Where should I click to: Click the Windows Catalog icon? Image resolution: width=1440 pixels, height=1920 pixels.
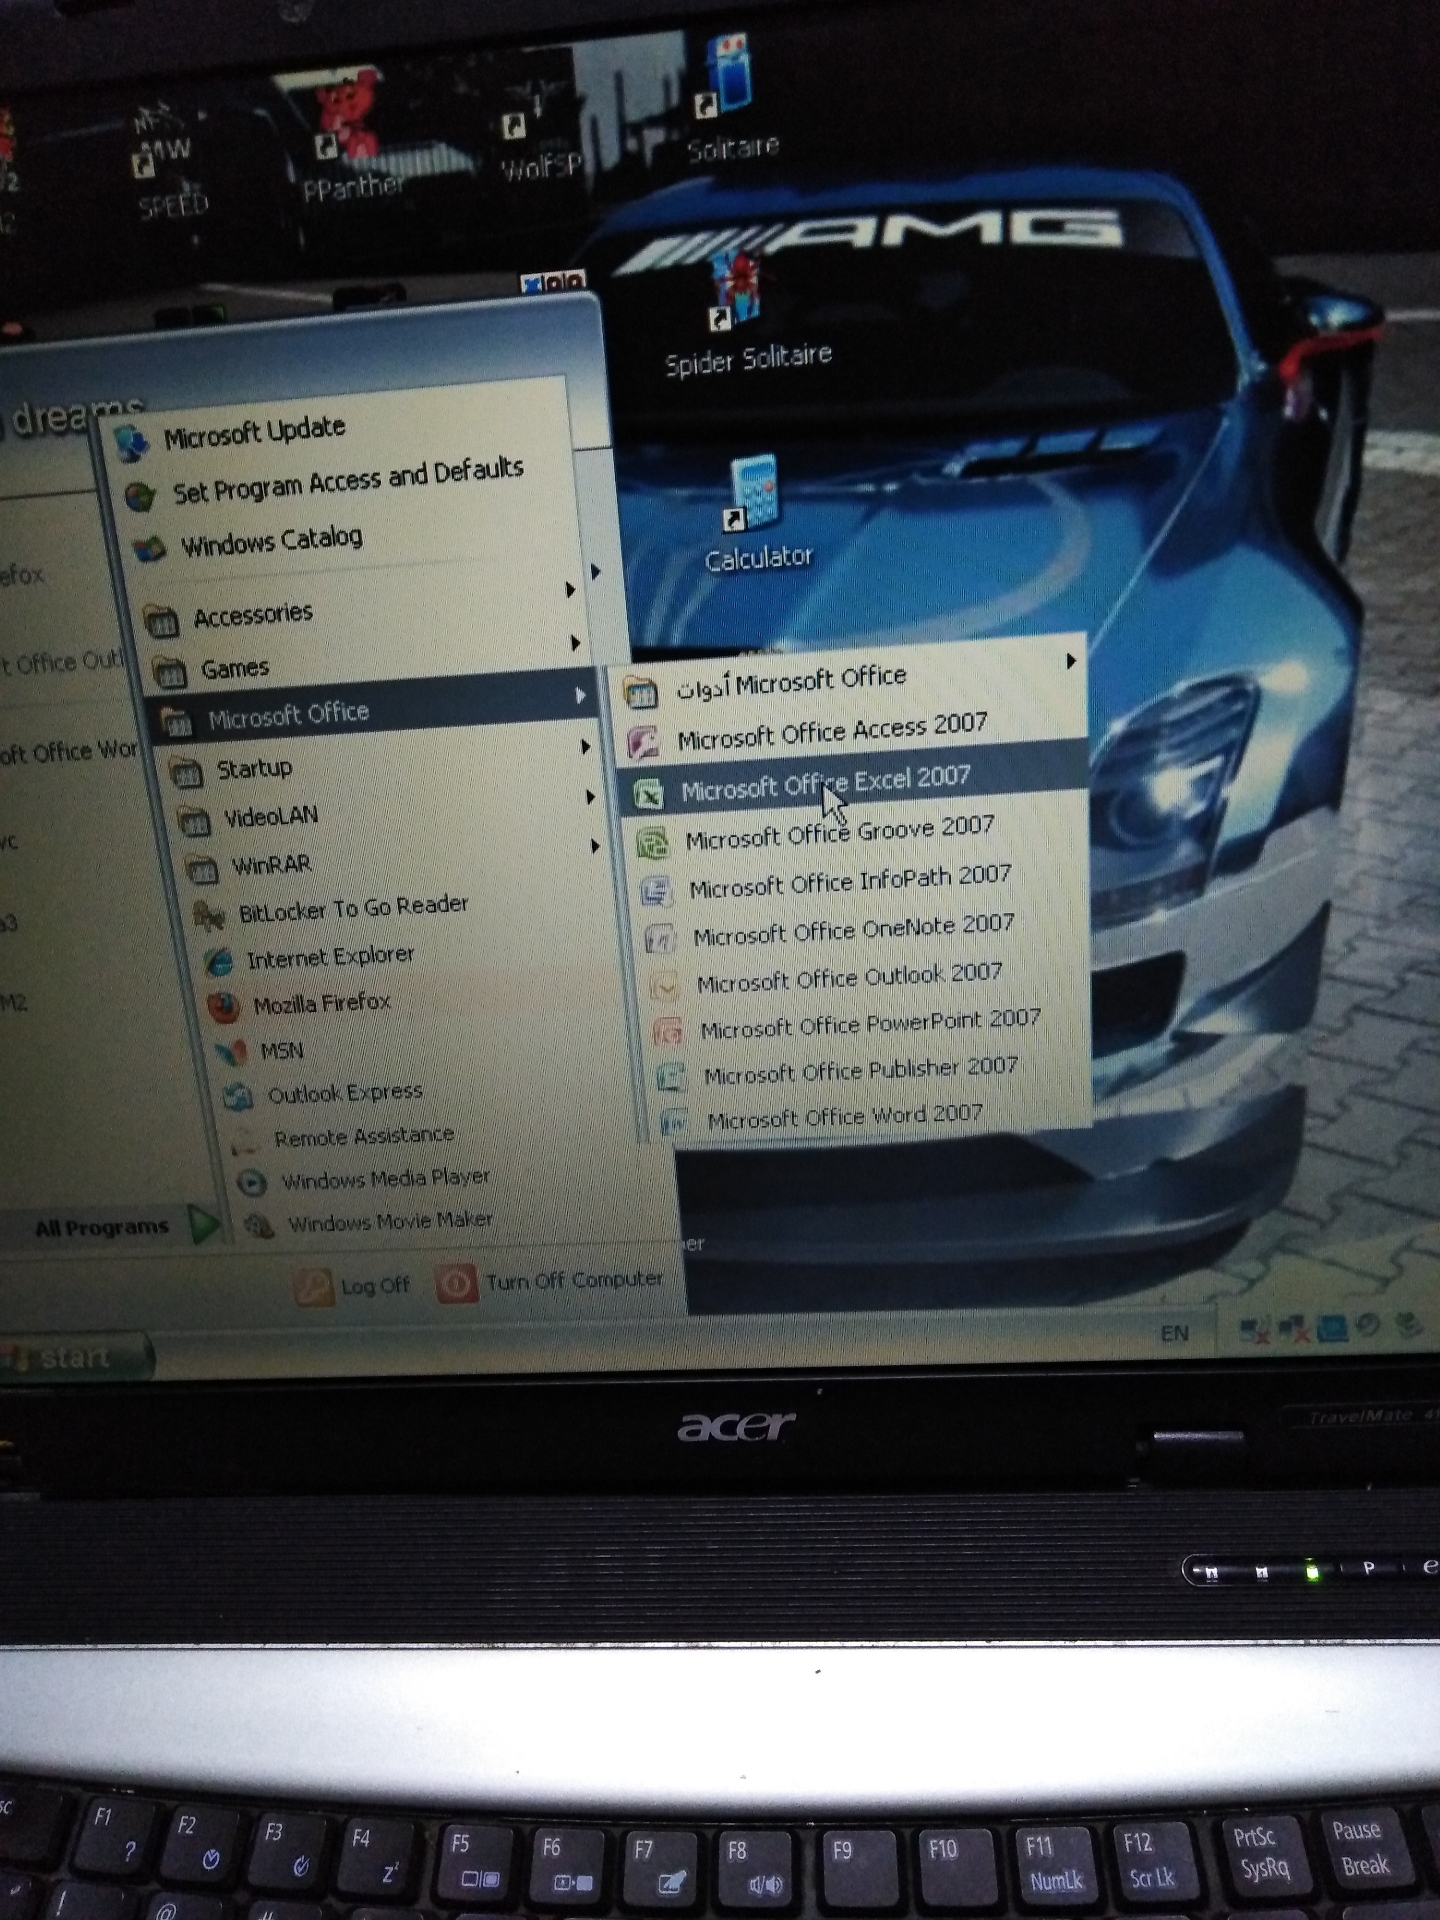(149, 549)
